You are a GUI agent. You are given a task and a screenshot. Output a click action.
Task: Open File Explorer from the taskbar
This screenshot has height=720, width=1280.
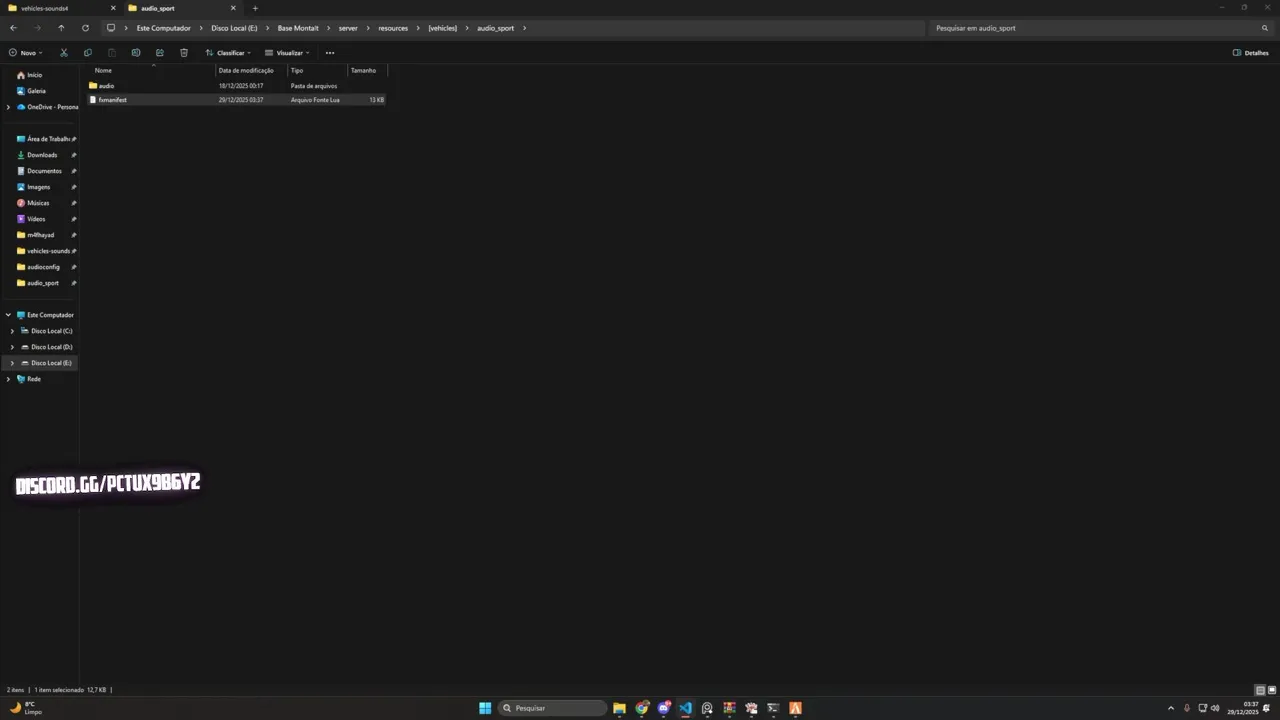(x=619, y=708)
